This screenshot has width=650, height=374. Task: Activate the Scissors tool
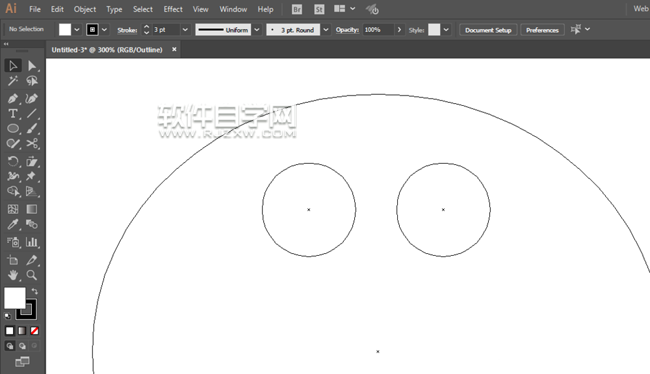coord(32,143)
